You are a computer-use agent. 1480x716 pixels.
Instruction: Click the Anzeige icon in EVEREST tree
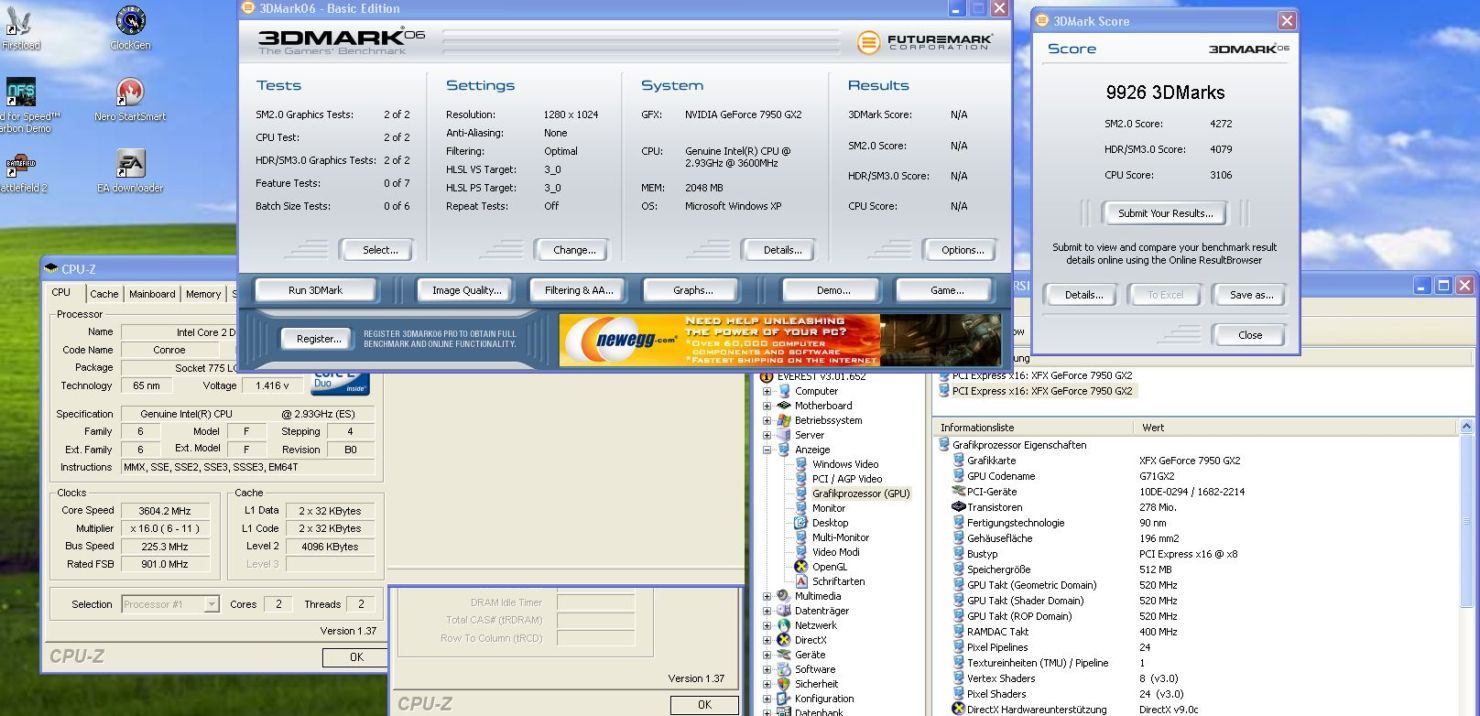pos(784,450)
